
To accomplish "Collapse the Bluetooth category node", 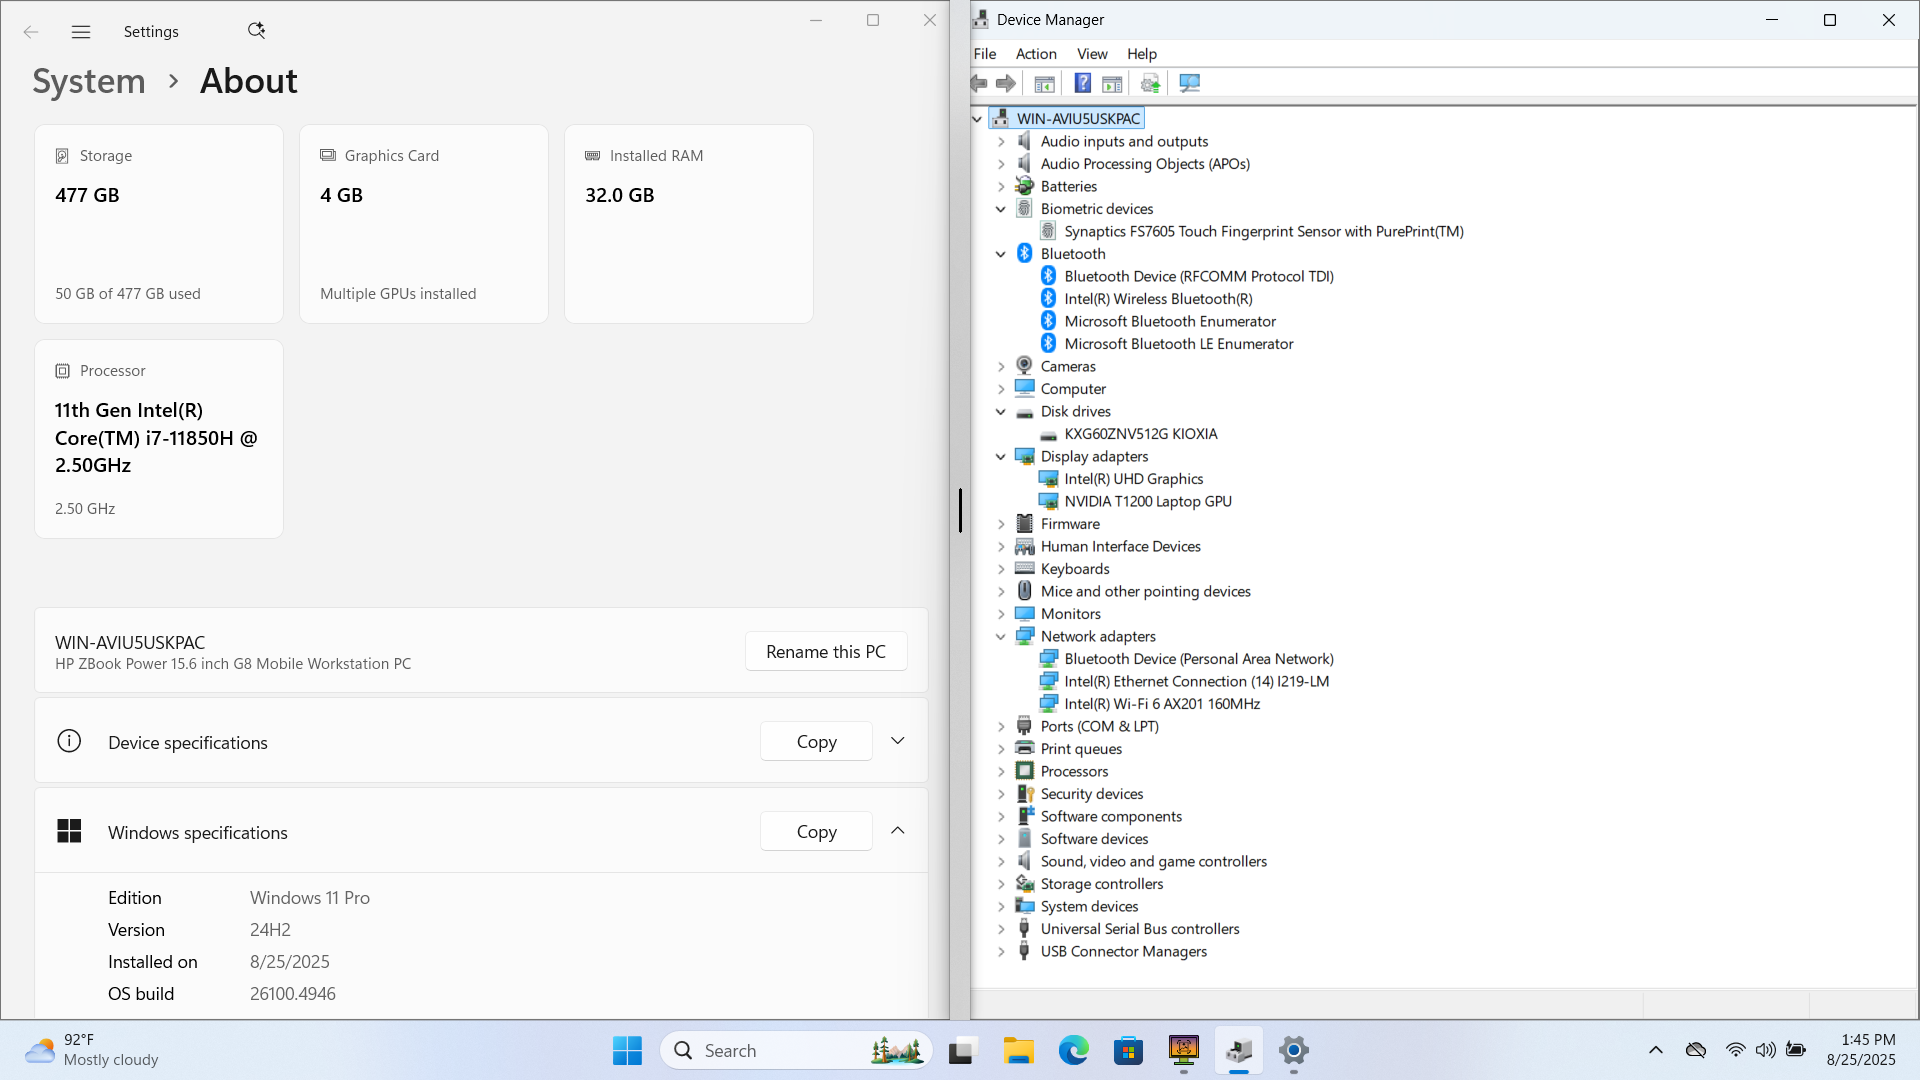I will tap(1001, 254).
